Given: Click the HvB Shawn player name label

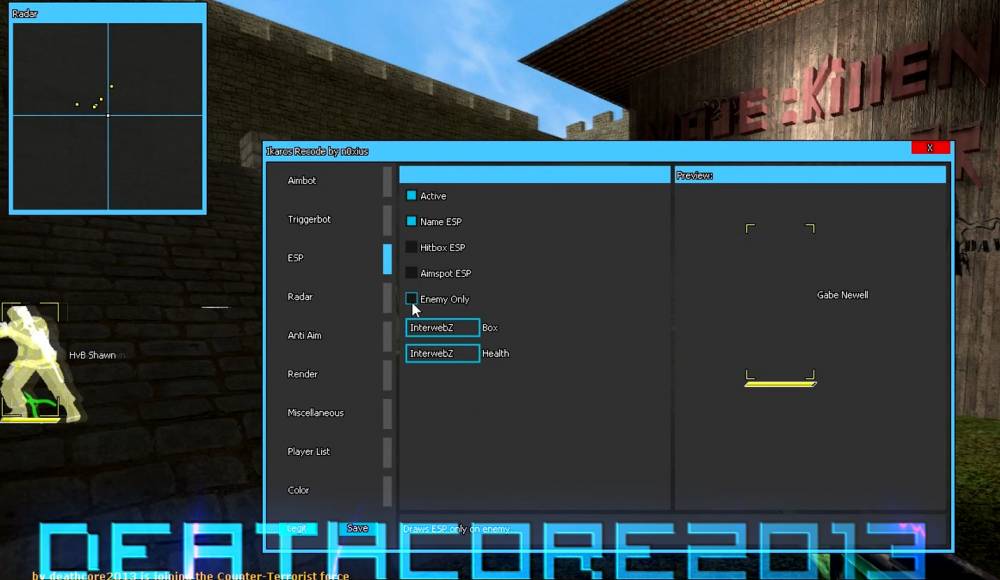Looking at the screenshot, I should [x=92, y=355].
